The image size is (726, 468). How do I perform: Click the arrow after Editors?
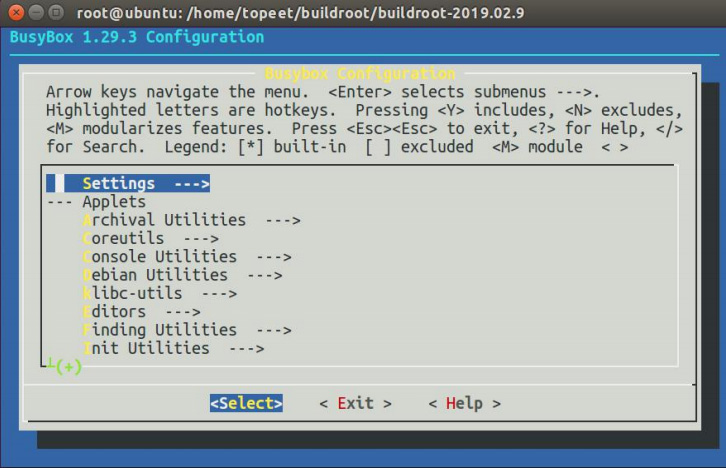coord(183,312)
